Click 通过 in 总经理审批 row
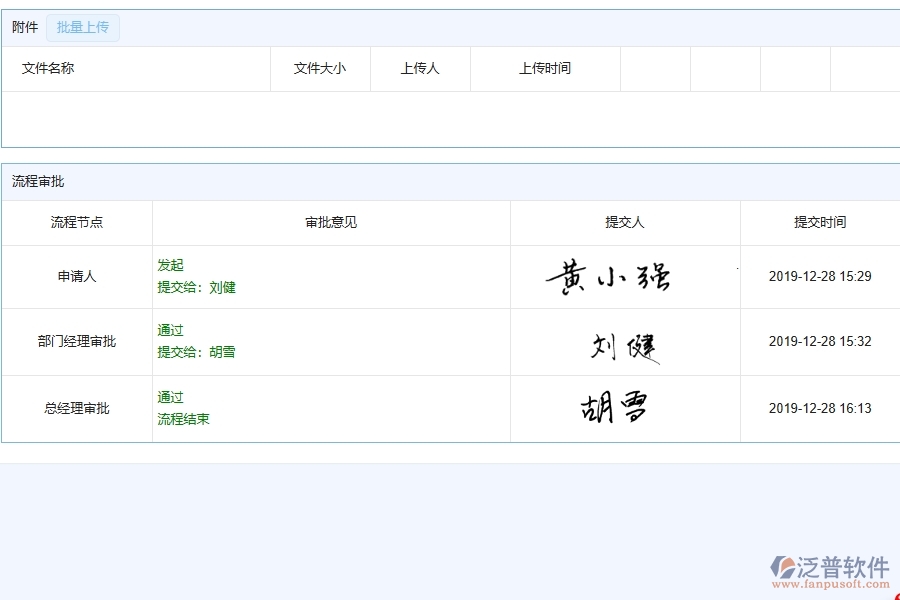Screen dimensions: 900x600 (170, 397)
